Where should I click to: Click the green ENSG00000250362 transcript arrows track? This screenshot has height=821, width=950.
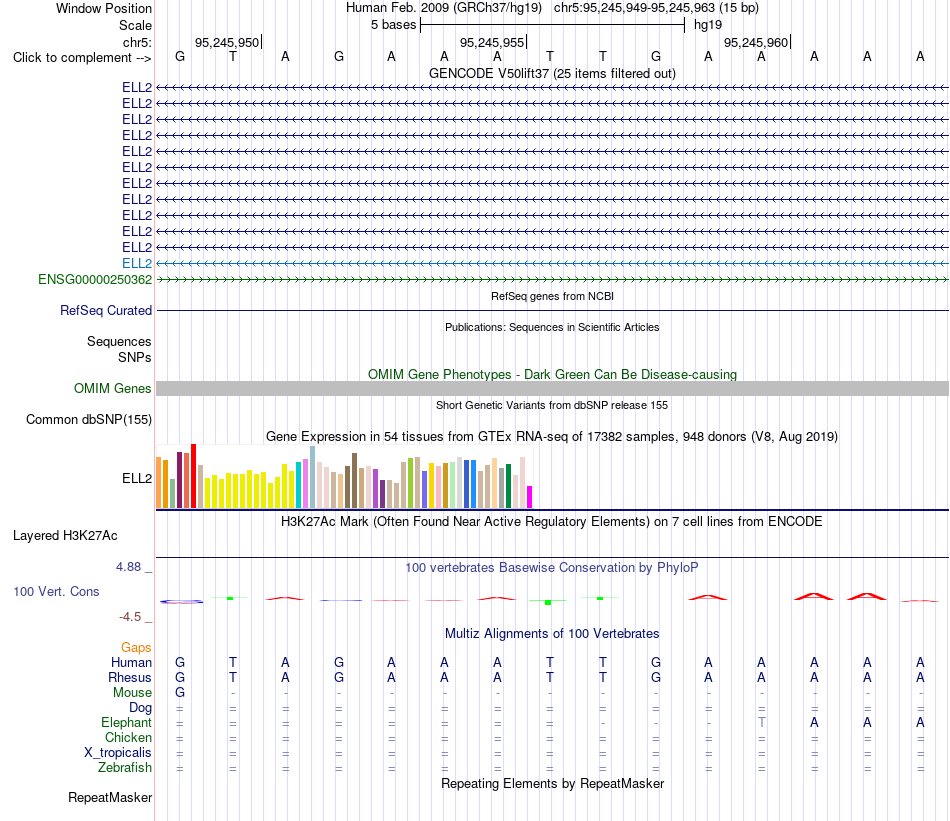tap(552, 279)
